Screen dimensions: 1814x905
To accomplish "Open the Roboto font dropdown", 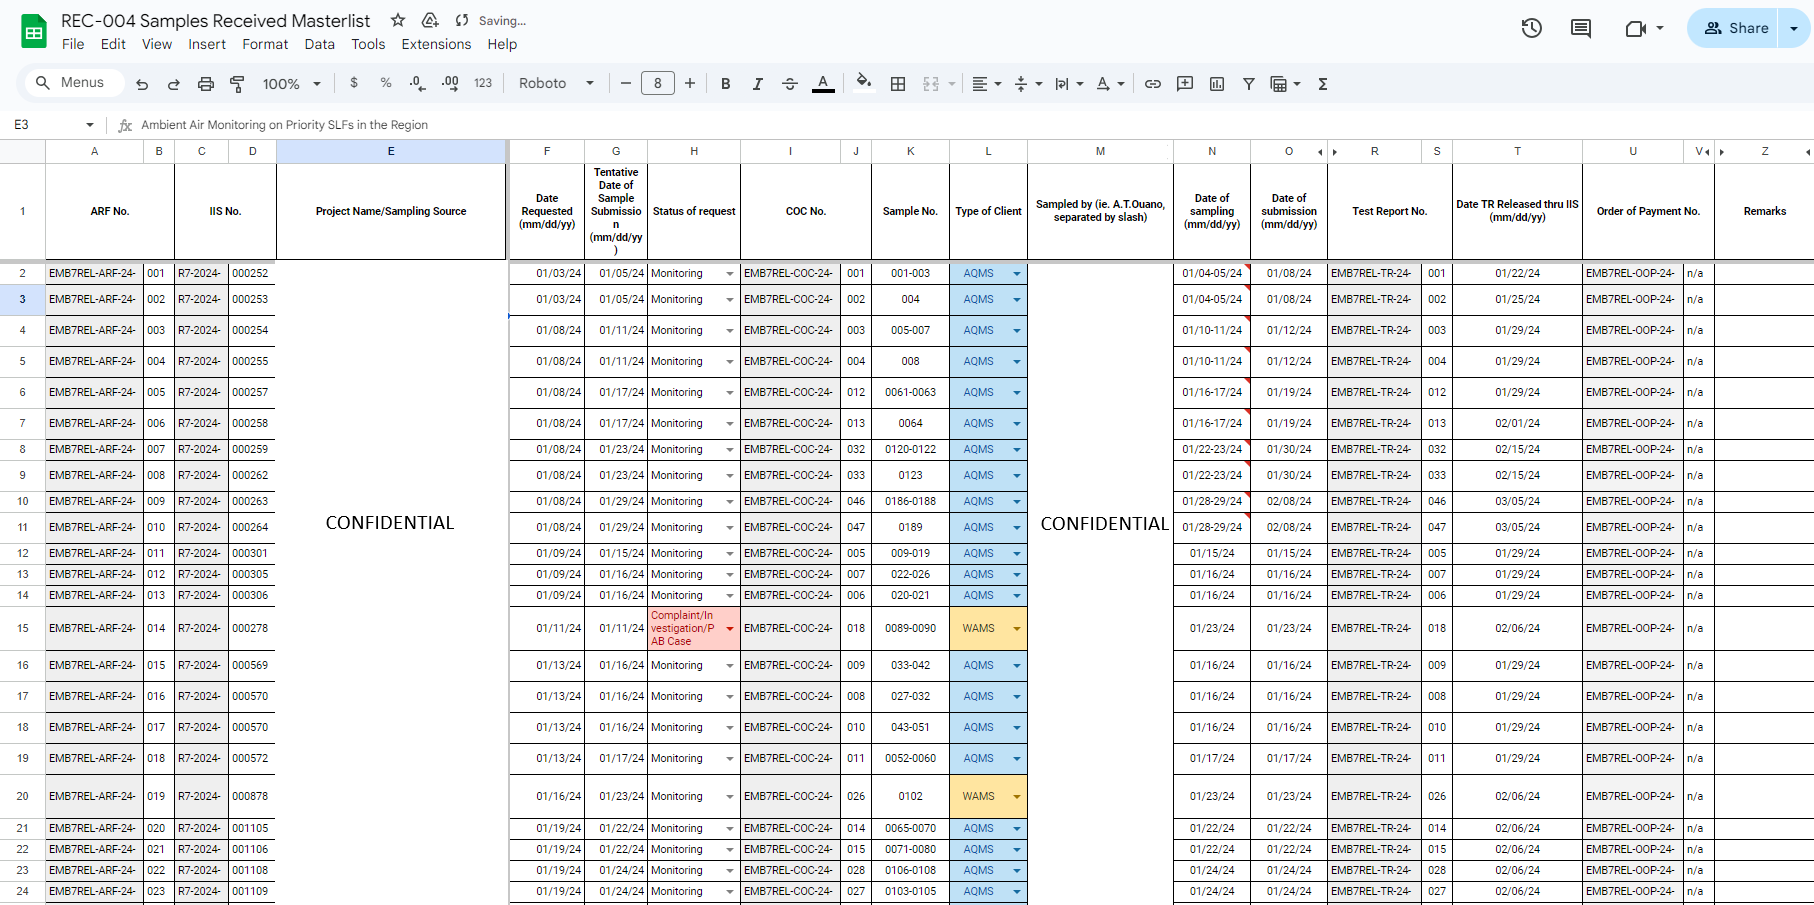I will (556, 83).
